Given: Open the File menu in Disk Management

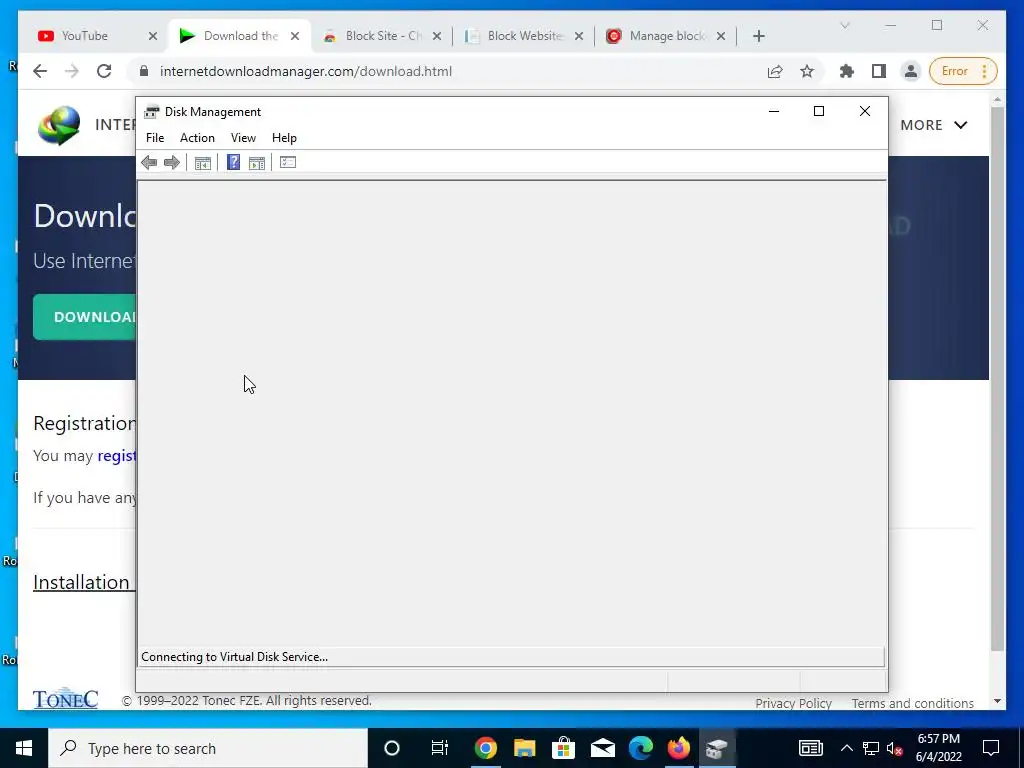Looking at the screenshot, I should pos(155,138).
